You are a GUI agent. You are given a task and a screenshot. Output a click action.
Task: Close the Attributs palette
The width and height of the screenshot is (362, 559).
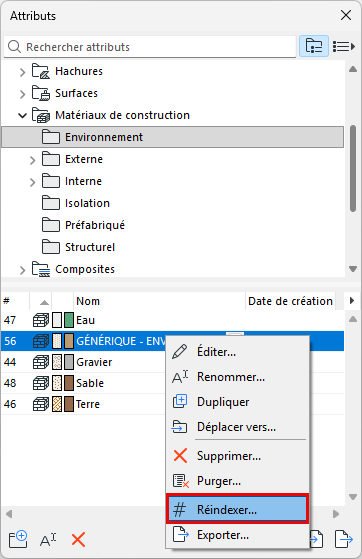(x=346, y=15)
